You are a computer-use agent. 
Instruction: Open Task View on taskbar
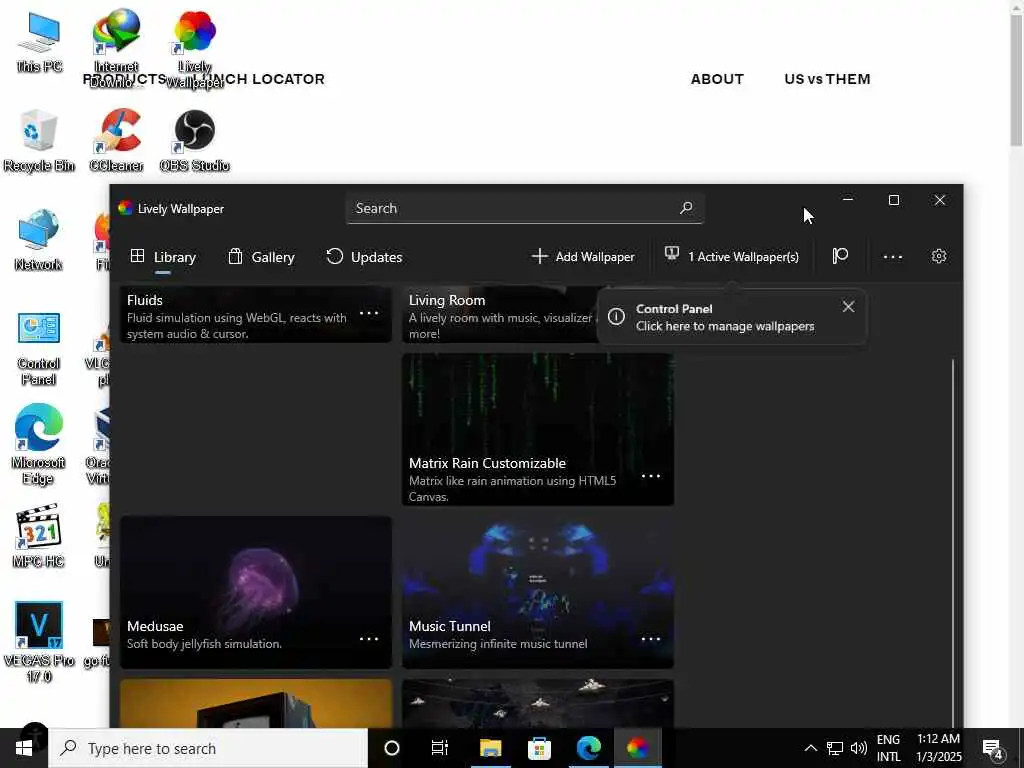[440, 748]
